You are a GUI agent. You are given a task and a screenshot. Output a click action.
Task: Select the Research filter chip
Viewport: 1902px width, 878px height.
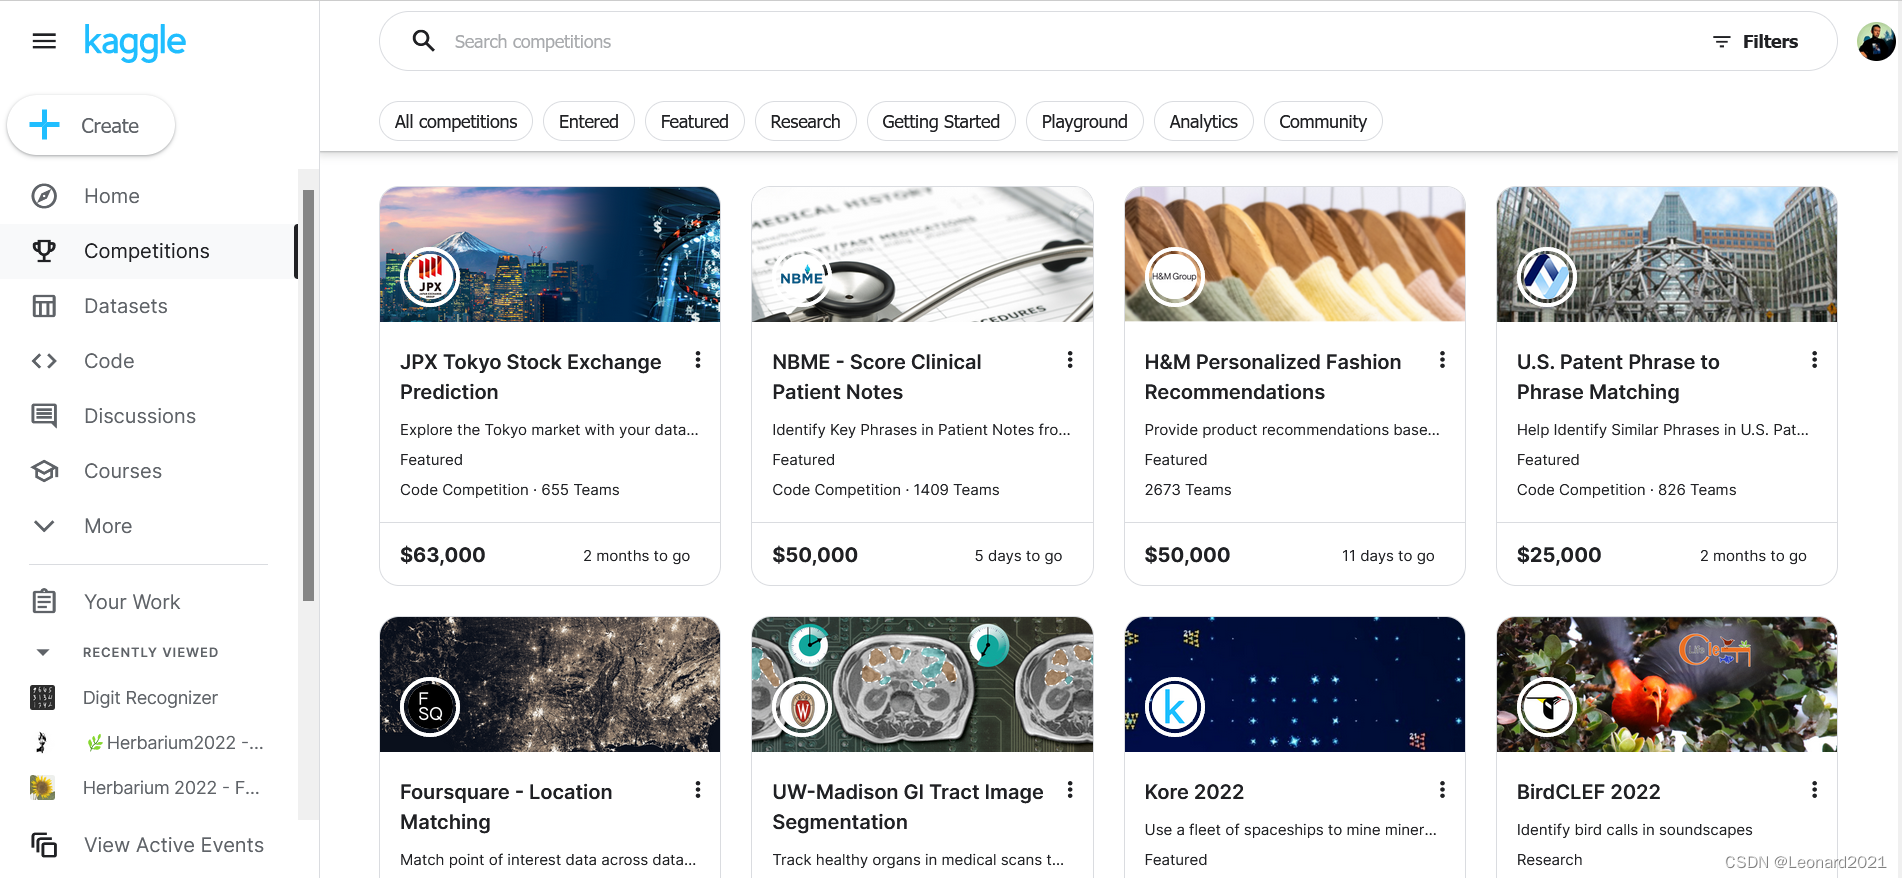(x=805, y=121)
